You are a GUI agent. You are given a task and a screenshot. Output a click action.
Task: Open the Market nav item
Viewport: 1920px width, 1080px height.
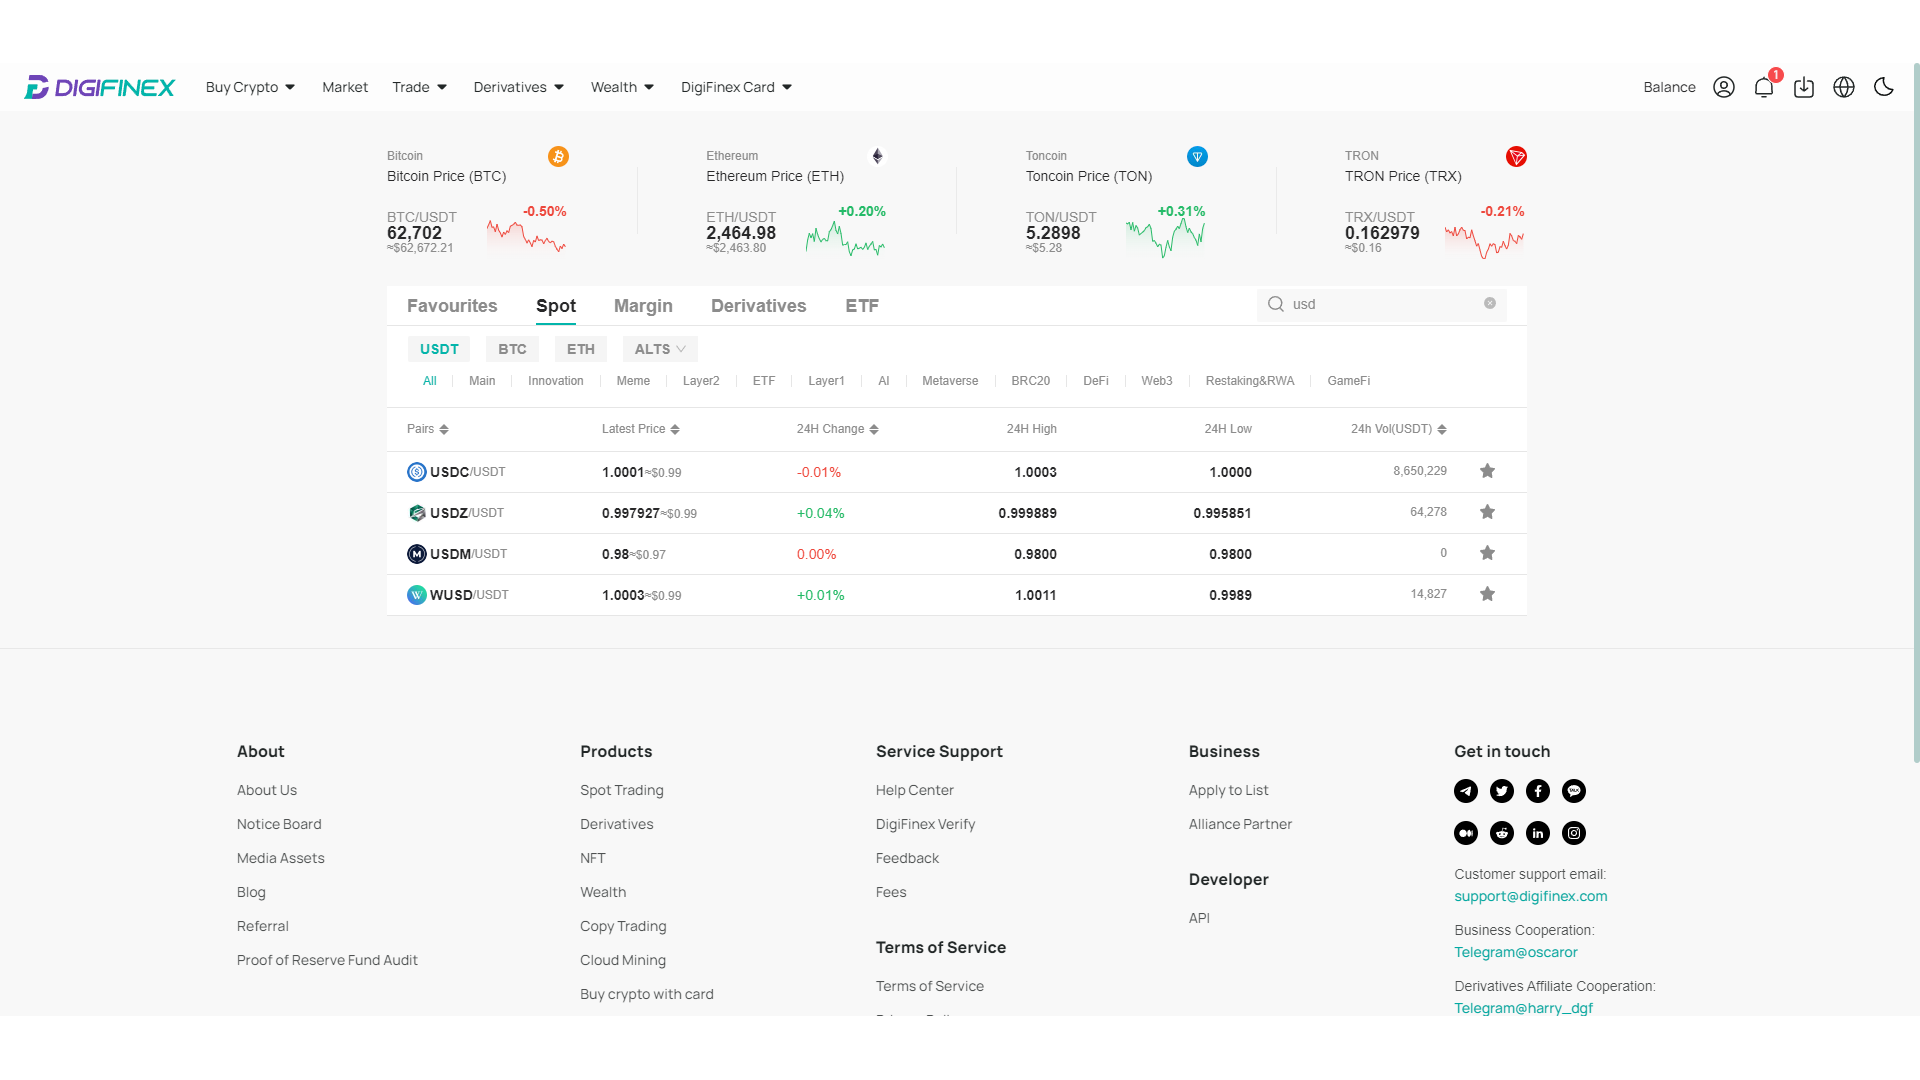(345, 87)
